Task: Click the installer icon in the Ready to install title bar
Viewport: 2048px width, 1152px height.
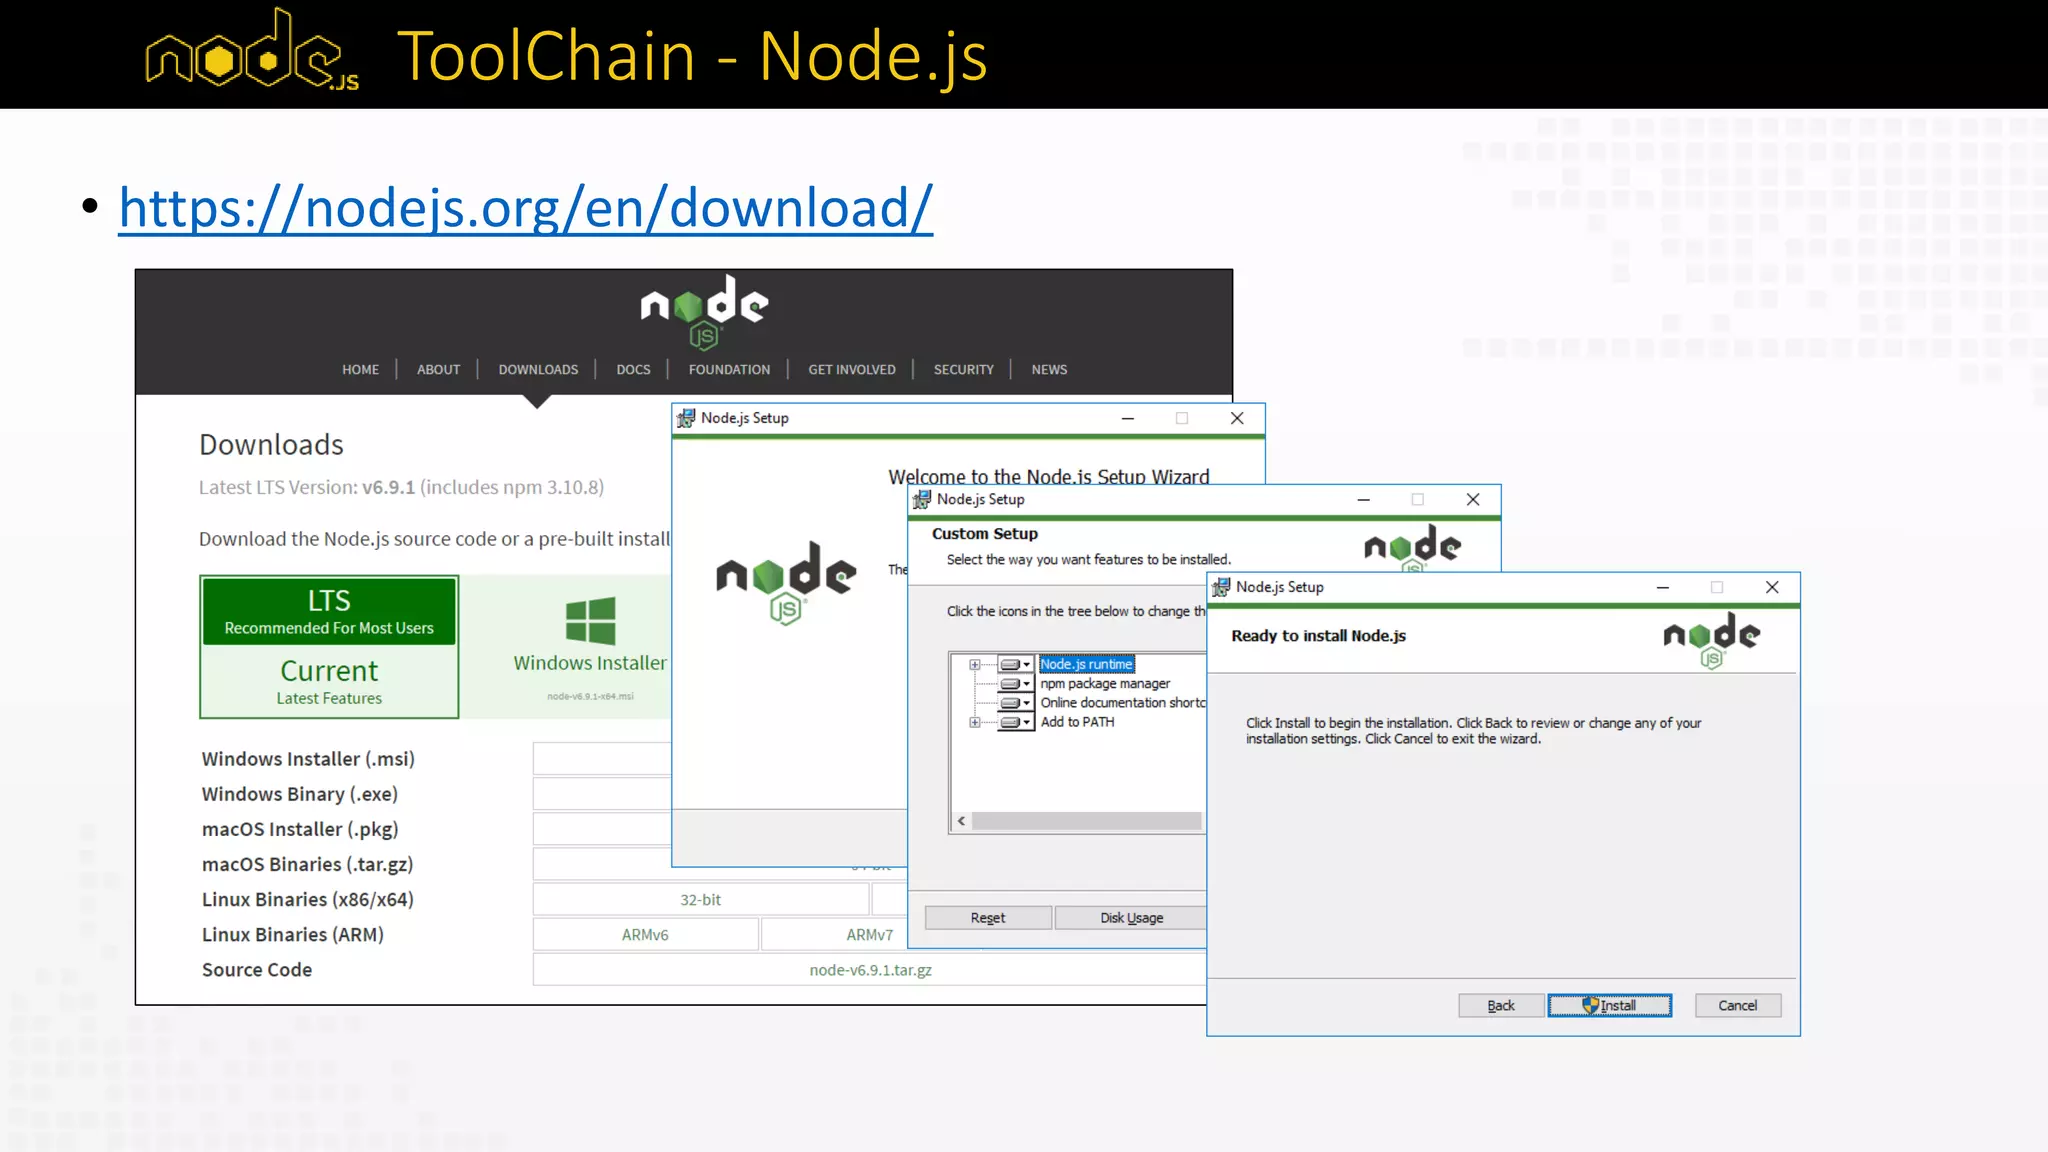Action: [1221, 587]
